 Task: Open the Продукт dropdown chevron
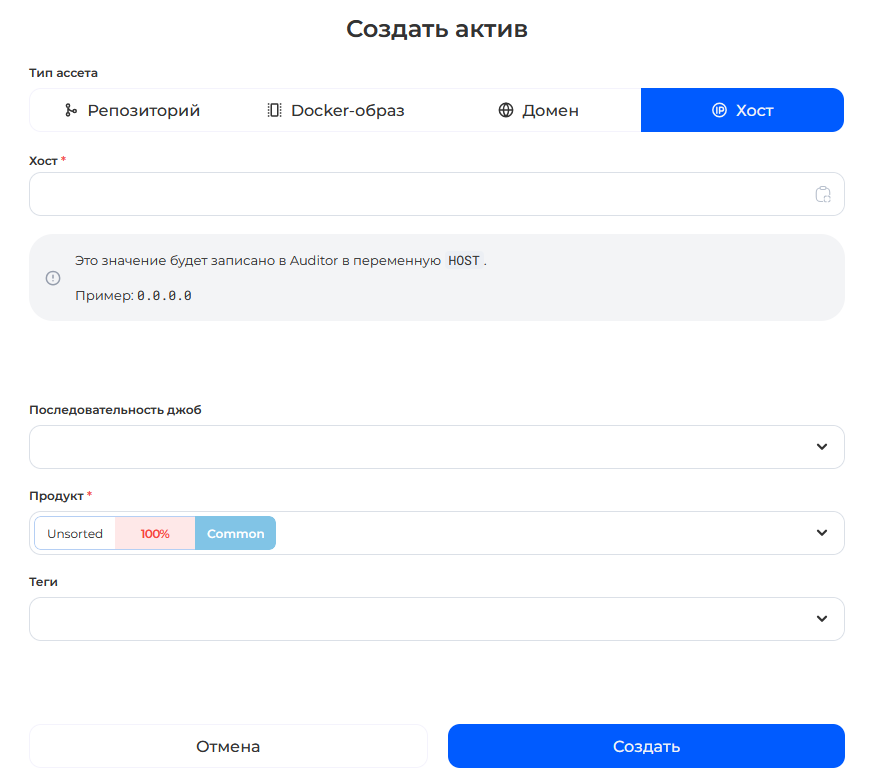pos(821,533)
